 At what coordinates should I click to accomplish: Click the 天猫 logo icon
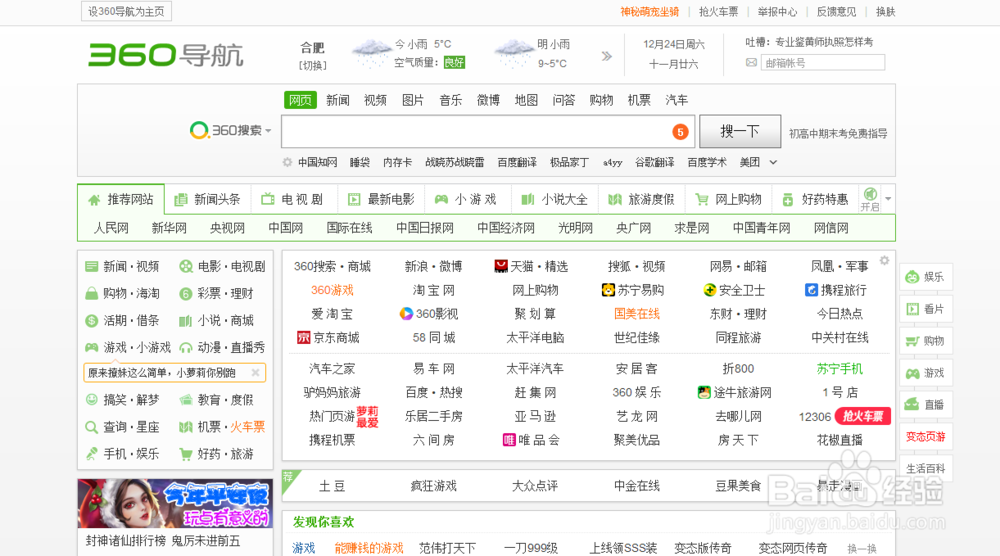501,266
